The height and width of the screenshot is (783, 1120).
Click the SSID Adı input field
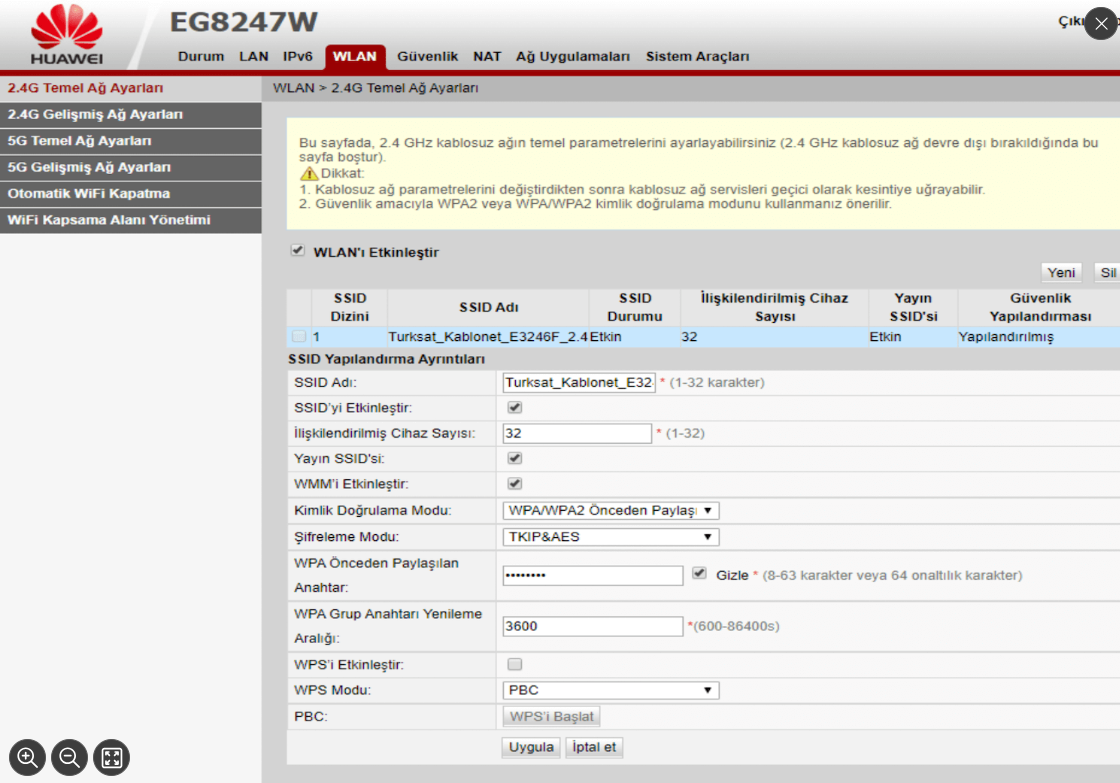coord(579,382)
